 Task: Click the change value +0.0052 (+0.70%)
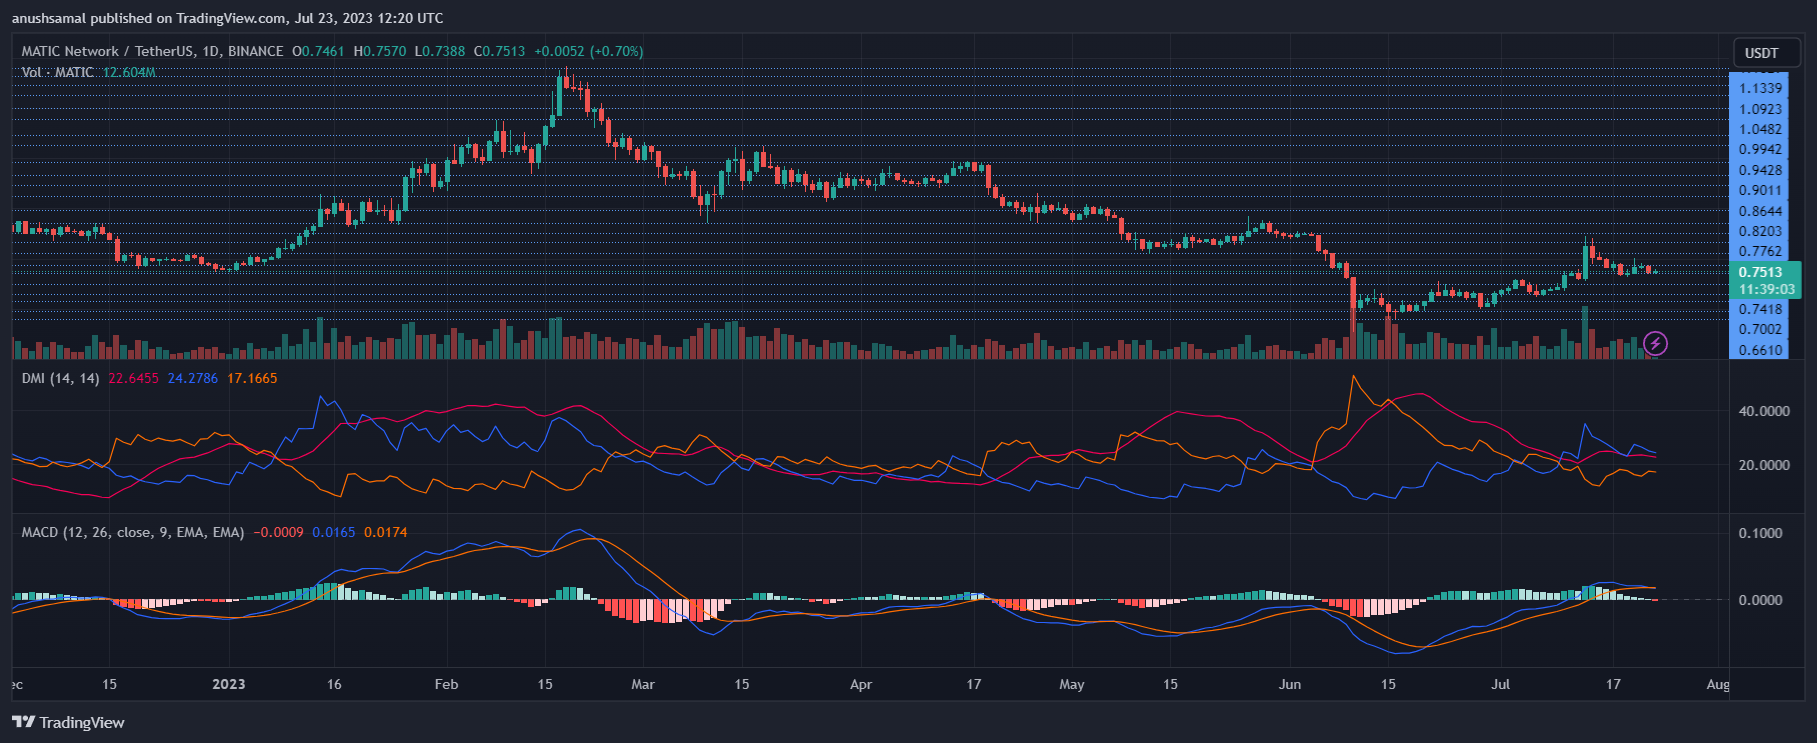click(589, 51)
